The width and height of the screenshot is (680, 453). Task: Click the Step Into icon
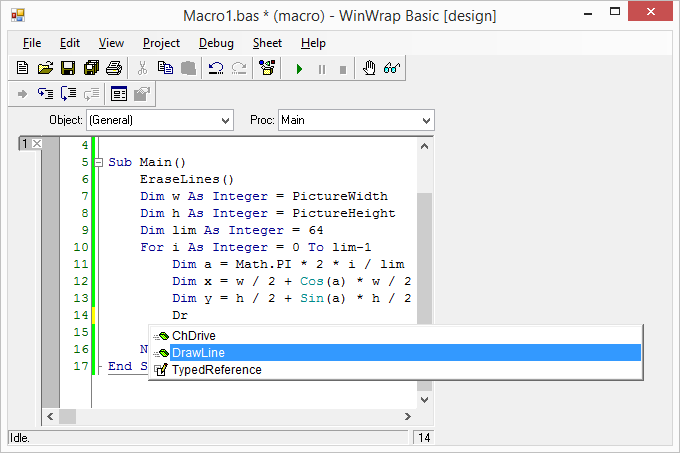coord(46,94)
